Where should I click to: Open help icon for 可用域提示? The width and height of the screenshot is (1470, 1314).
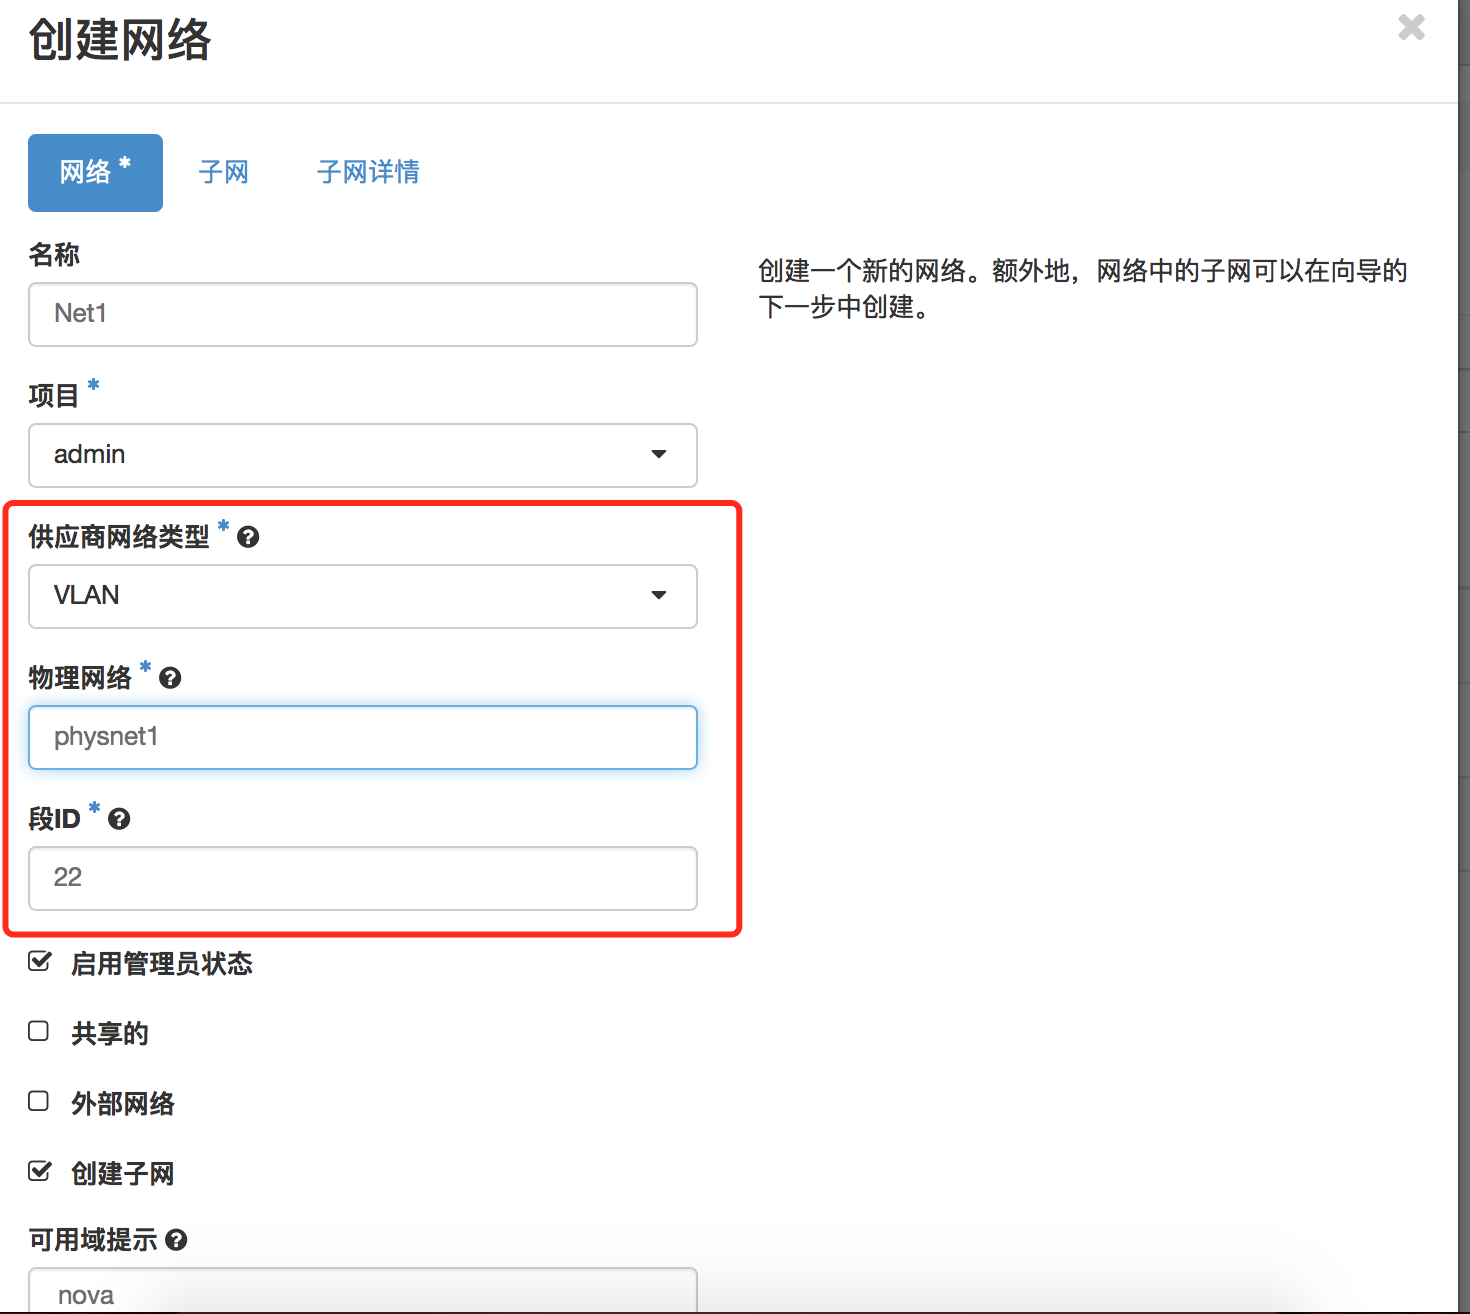[x=176, y=1240]
